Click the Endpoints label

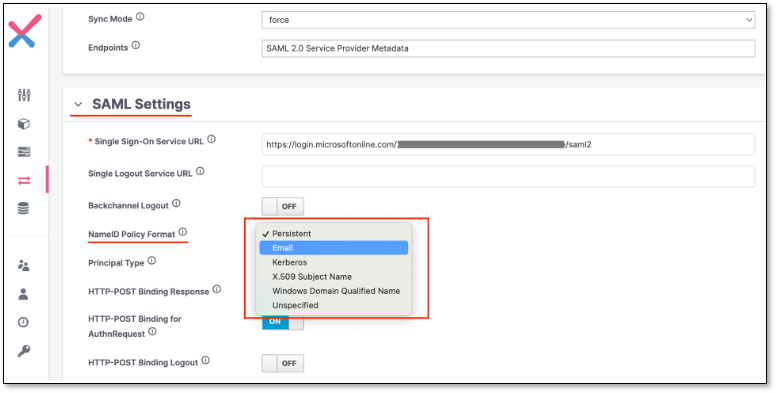(x=108, y=48)
